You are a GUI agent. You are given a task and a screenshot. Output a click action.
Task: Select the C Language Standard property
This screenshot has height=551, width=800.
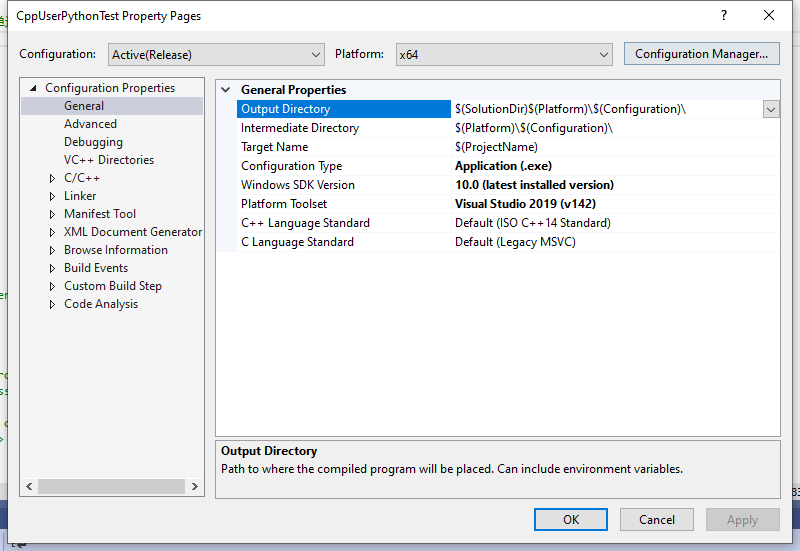[297, 242]
